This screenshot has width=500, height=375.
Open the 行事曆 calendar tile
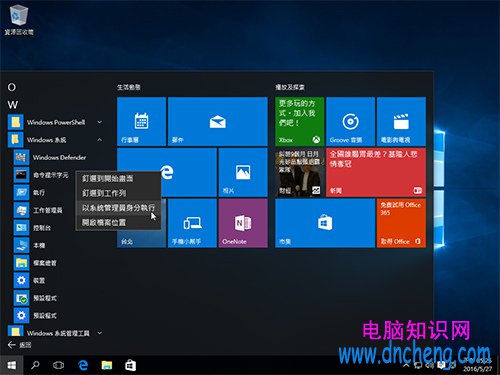pos(142,122)
